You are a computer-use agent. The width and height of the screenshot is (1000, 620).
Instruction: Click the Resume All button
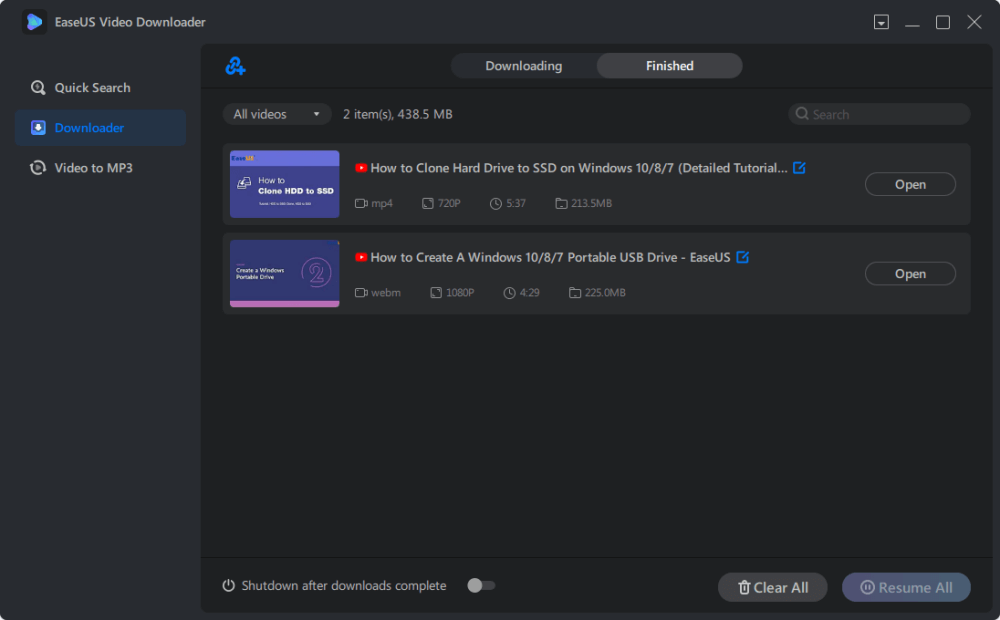[x=905, y=588]
